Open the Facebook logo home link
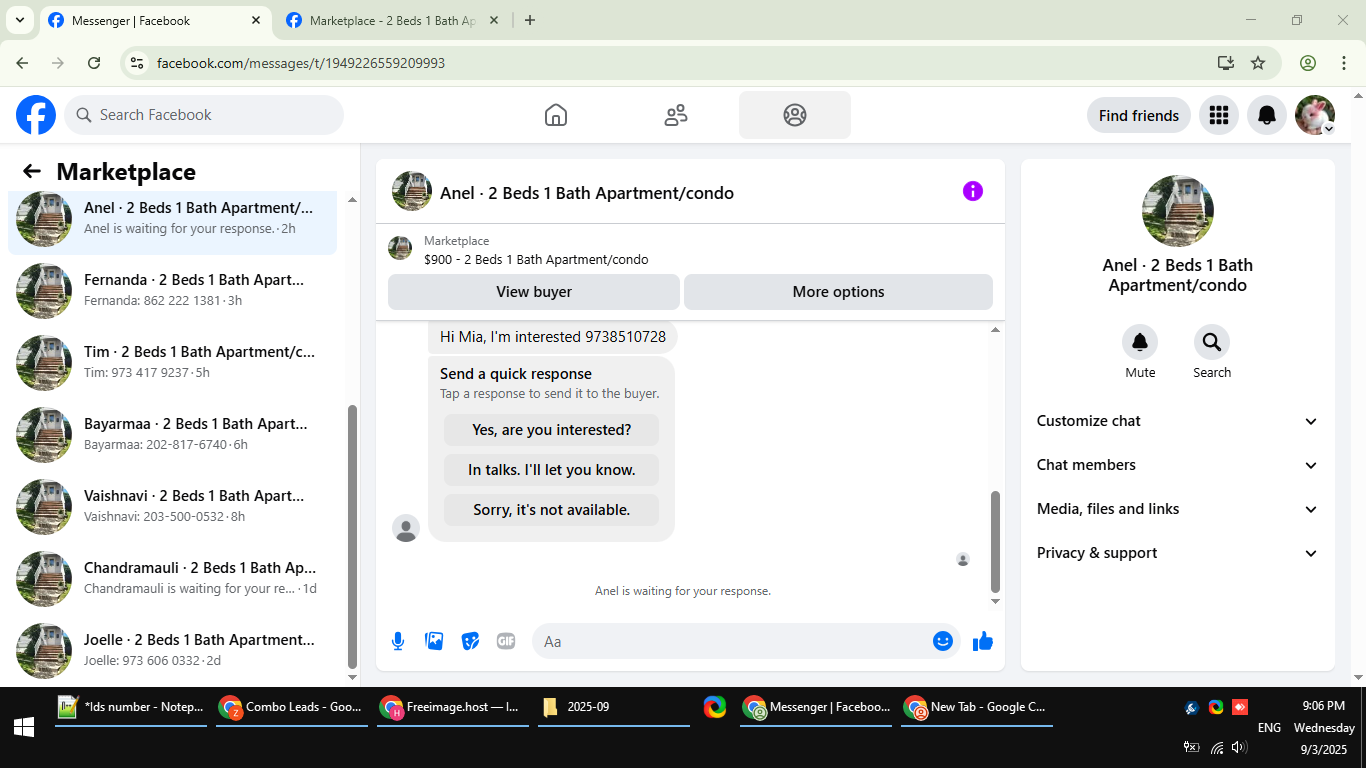 coord(36,115)
